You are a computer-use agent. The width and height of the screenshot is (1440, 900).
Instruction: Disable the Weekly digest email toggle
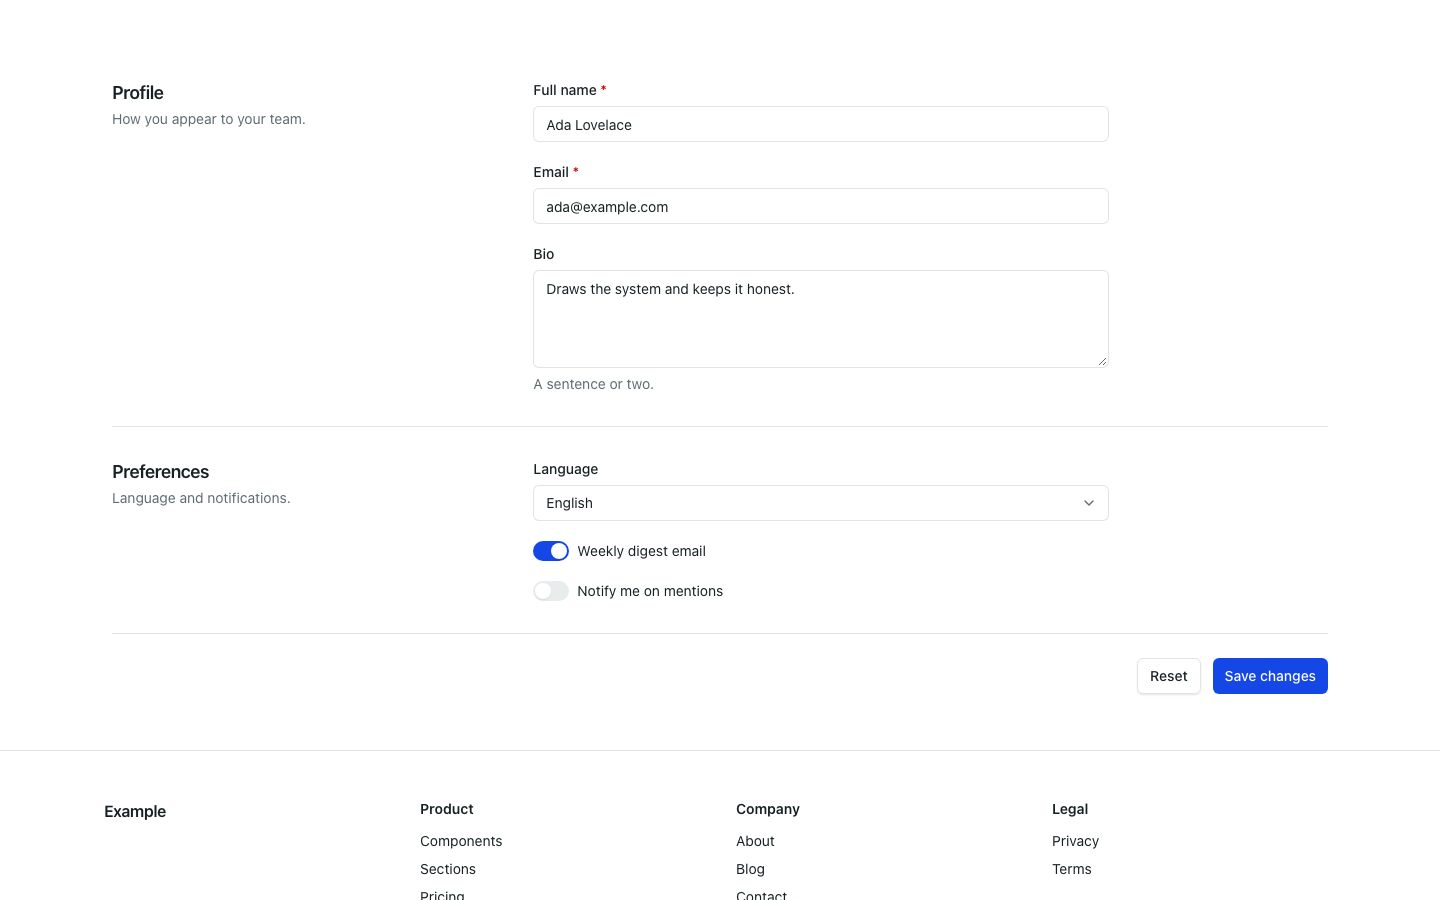[551, 551]
